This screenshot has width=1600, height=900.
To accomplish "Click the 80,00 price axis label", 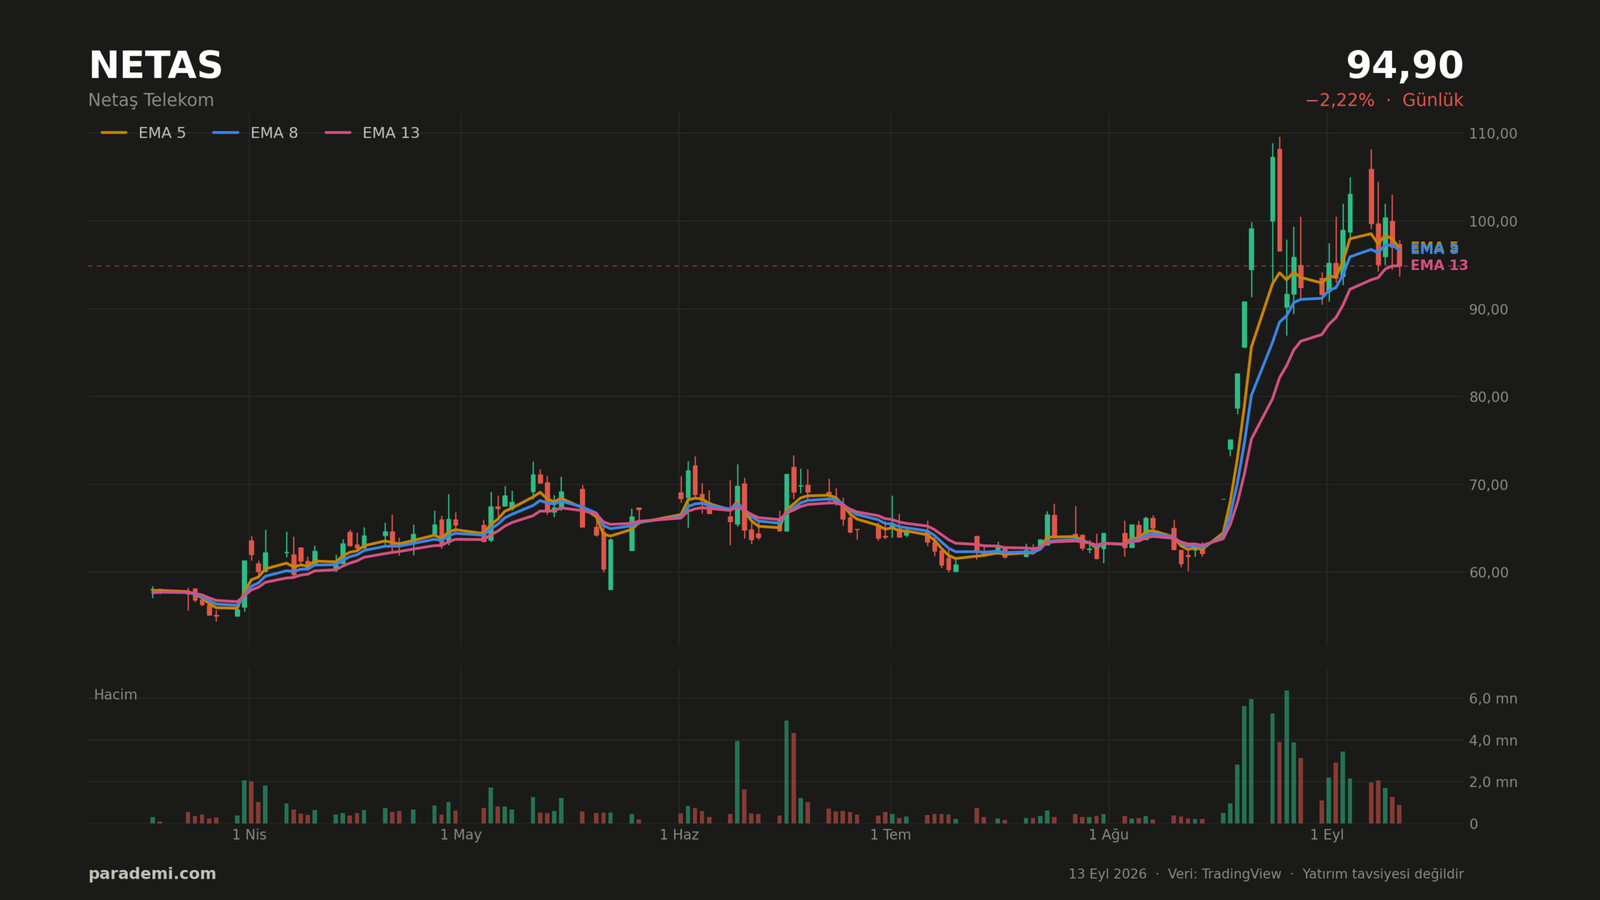I will tap(1489, 397).
